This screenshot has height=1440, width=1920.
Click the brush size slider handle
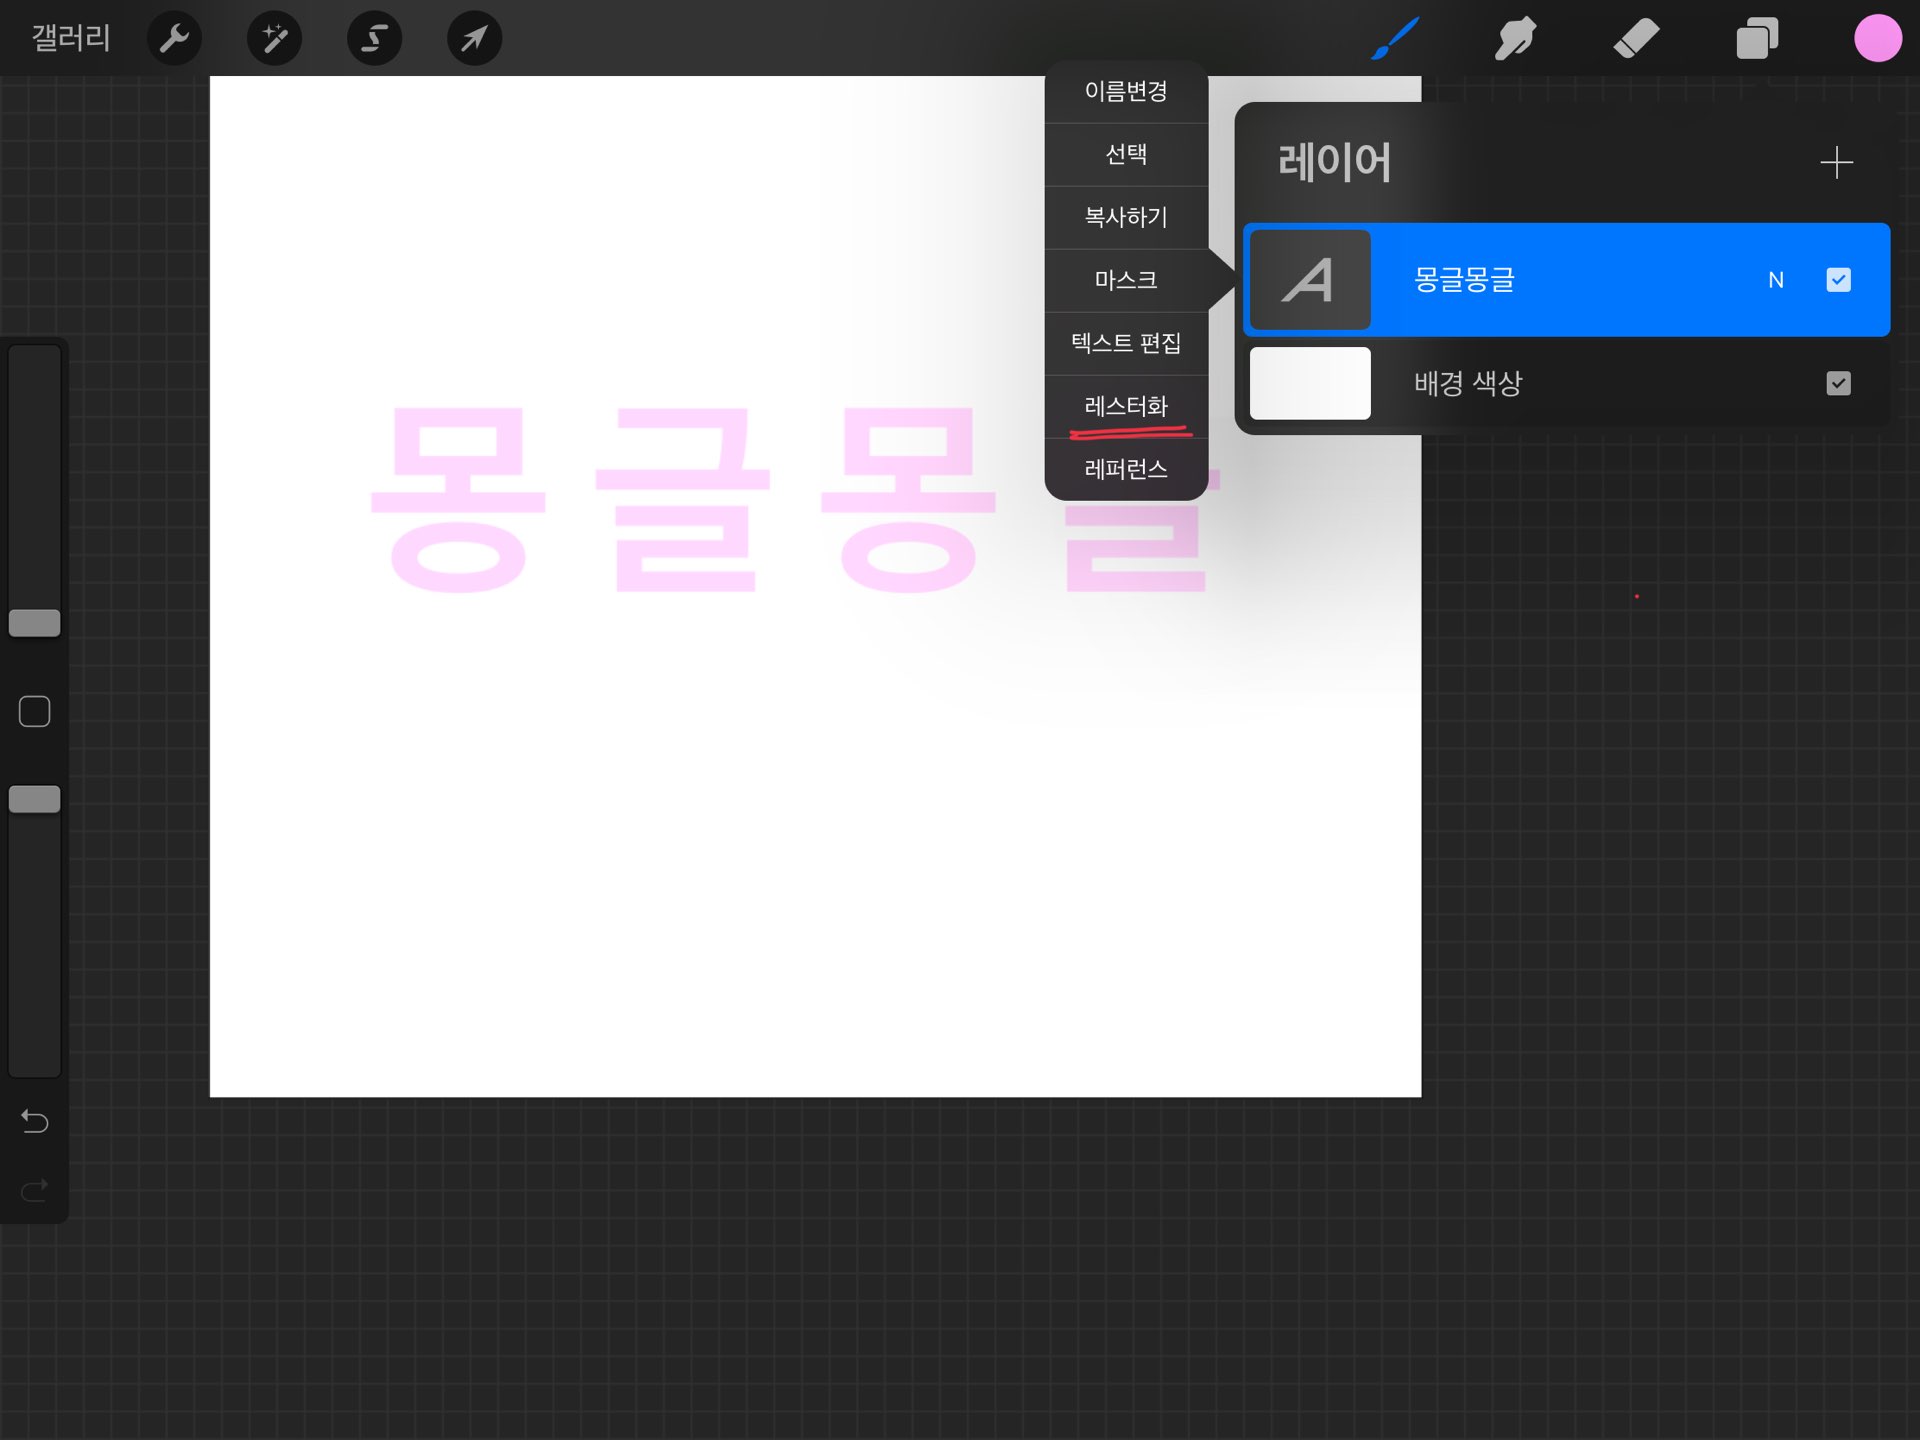pos(35,623)
